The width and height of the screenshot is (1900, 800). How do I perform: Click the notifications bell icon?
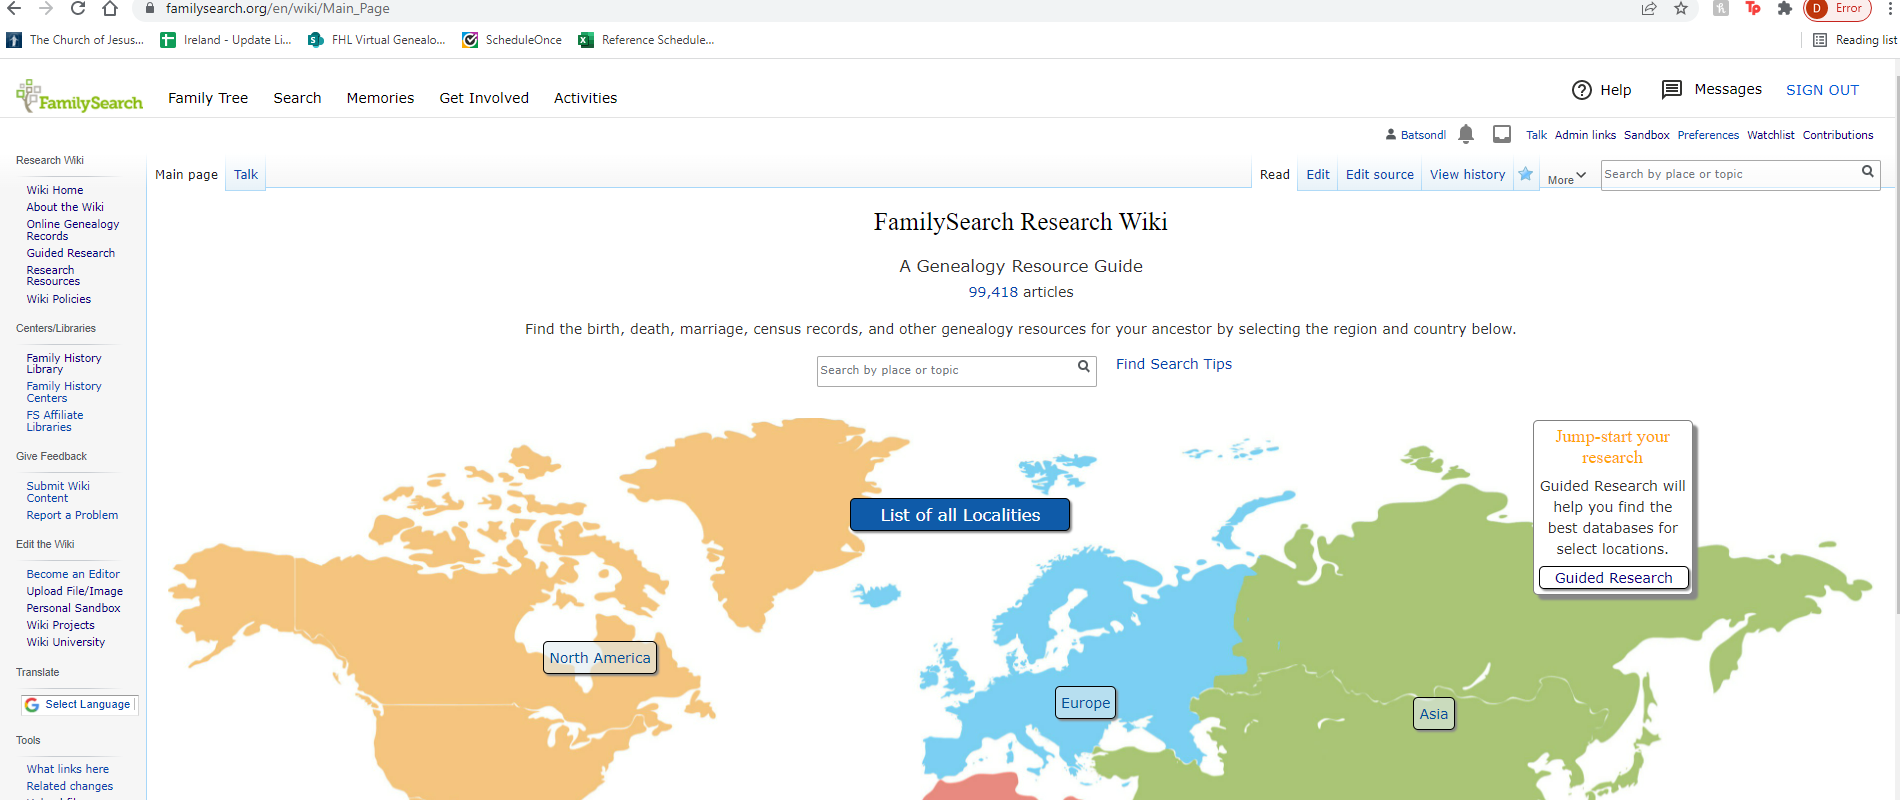coord(1466,134)
